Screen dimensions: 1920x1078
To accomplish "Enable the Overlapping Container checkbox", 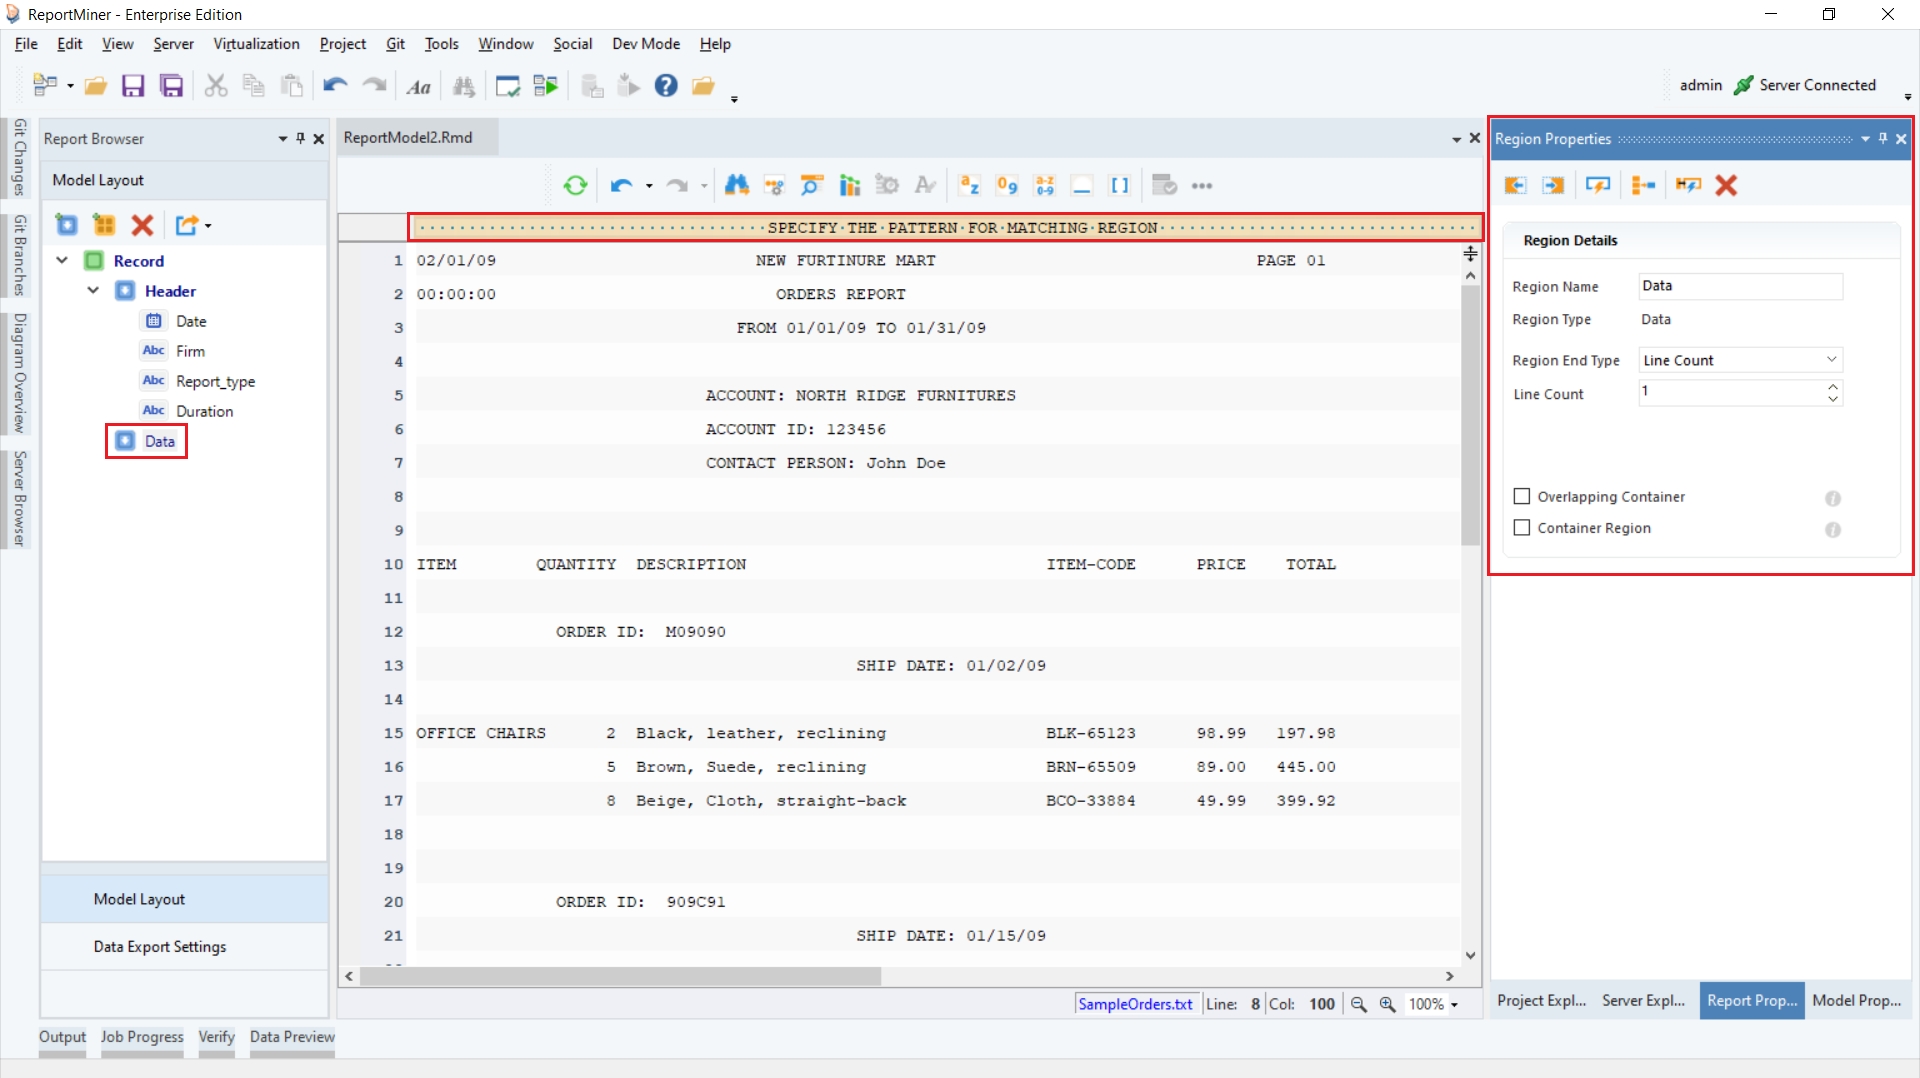I will coord(1522,496).
